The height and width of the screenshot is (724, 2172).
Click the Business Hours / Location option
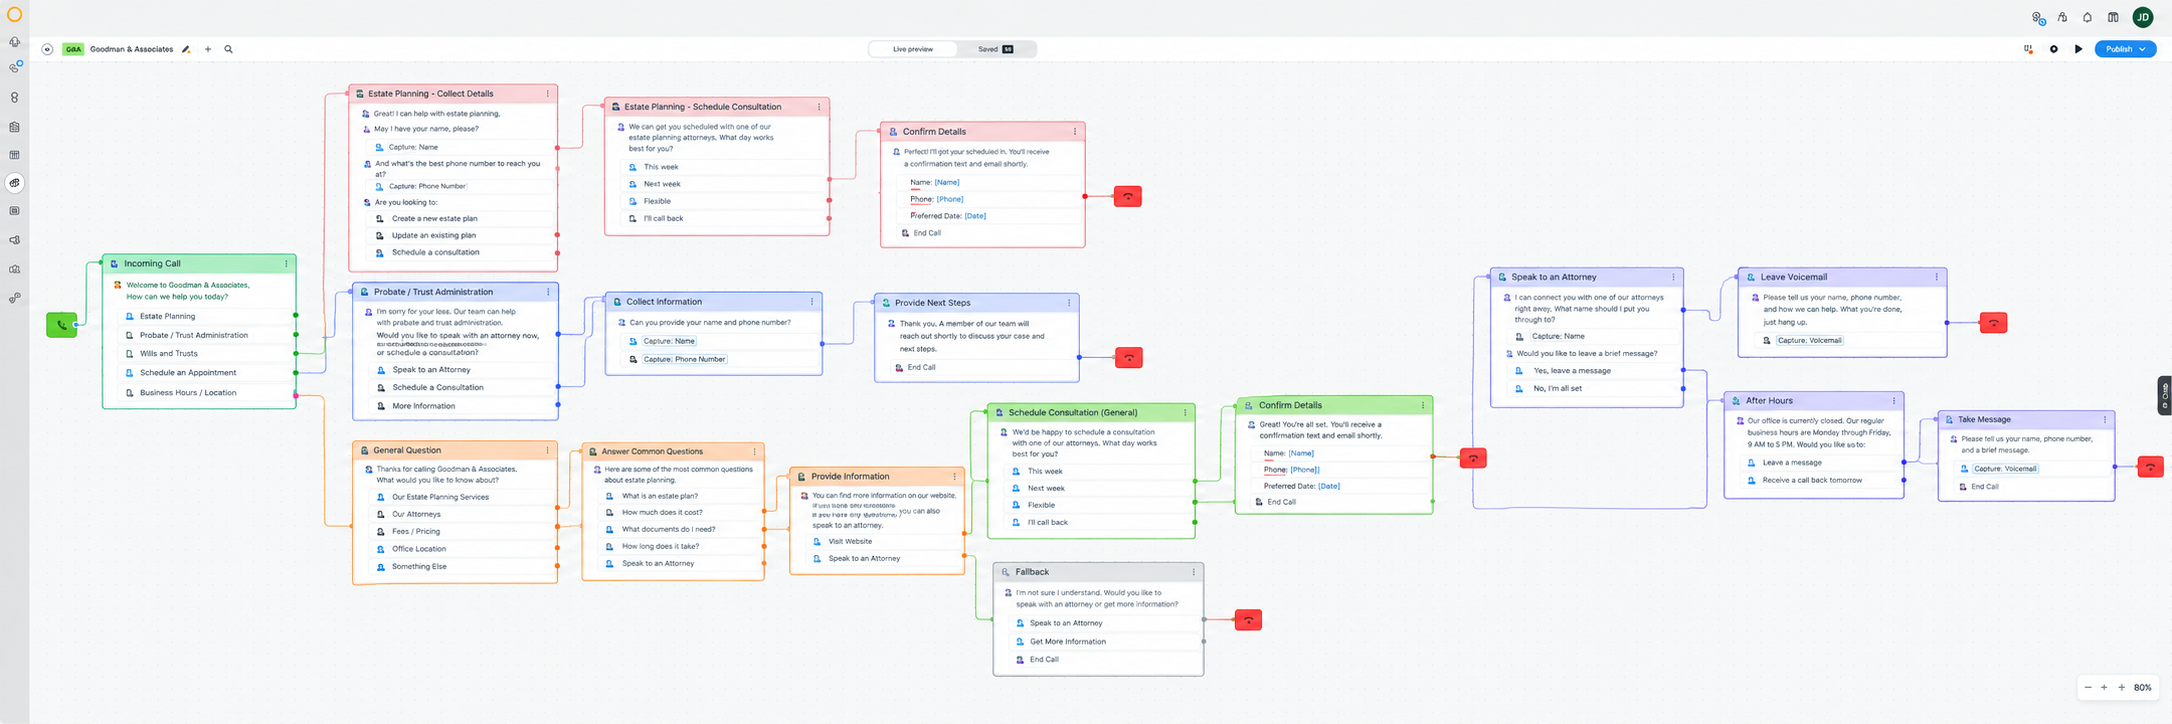point(208,393)
